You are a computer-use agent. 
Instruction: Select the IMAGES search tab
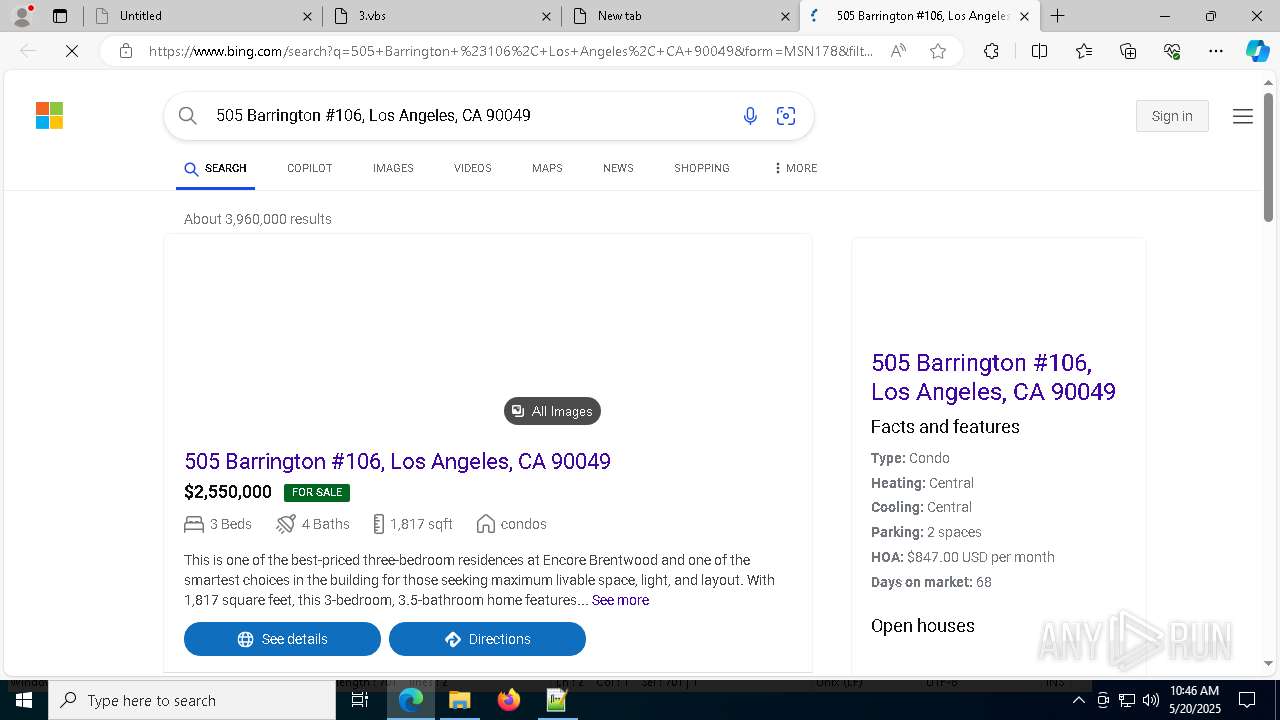pos(393,168)
